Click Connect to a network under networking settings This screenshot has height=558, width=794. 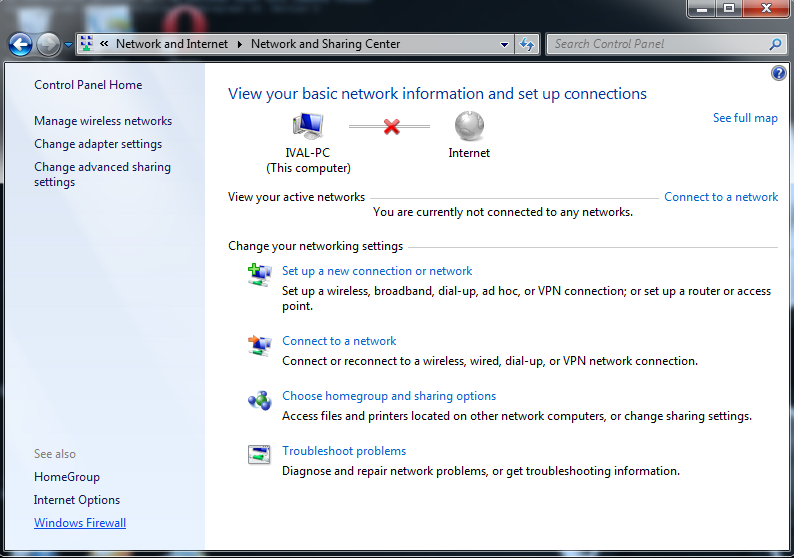(339, 341)
